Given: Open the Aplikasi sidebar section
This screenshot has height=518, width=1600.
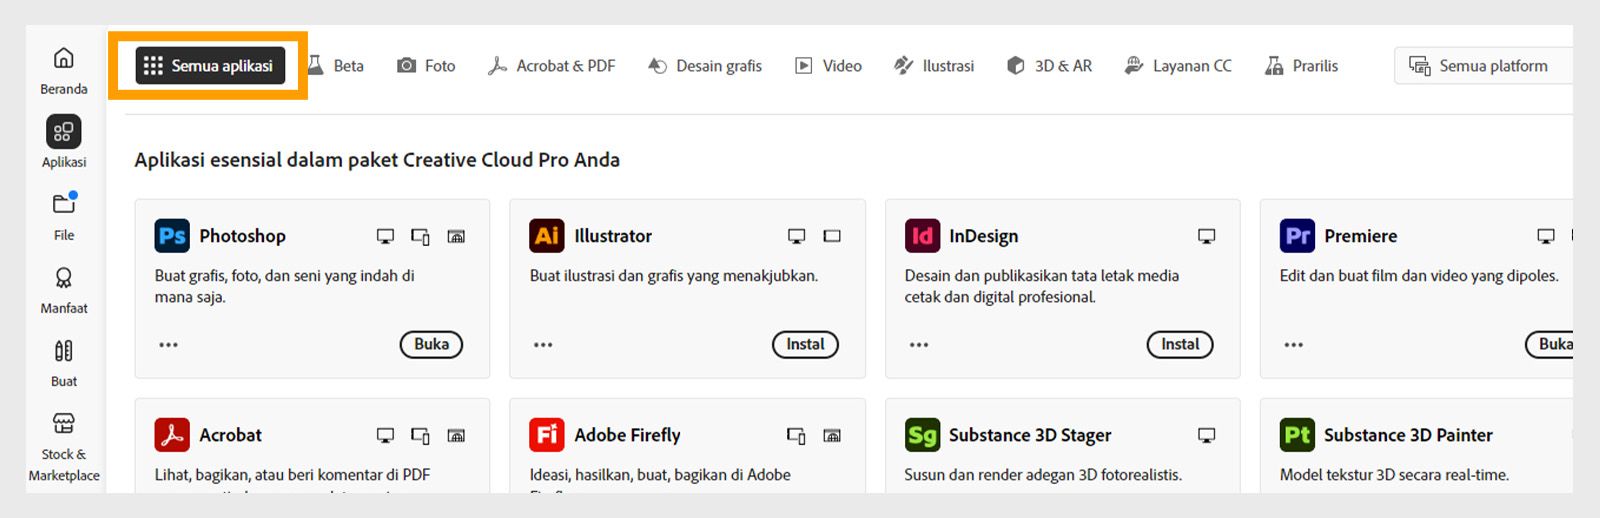Looking at the screenshot, I should click(x=64, y=142).
